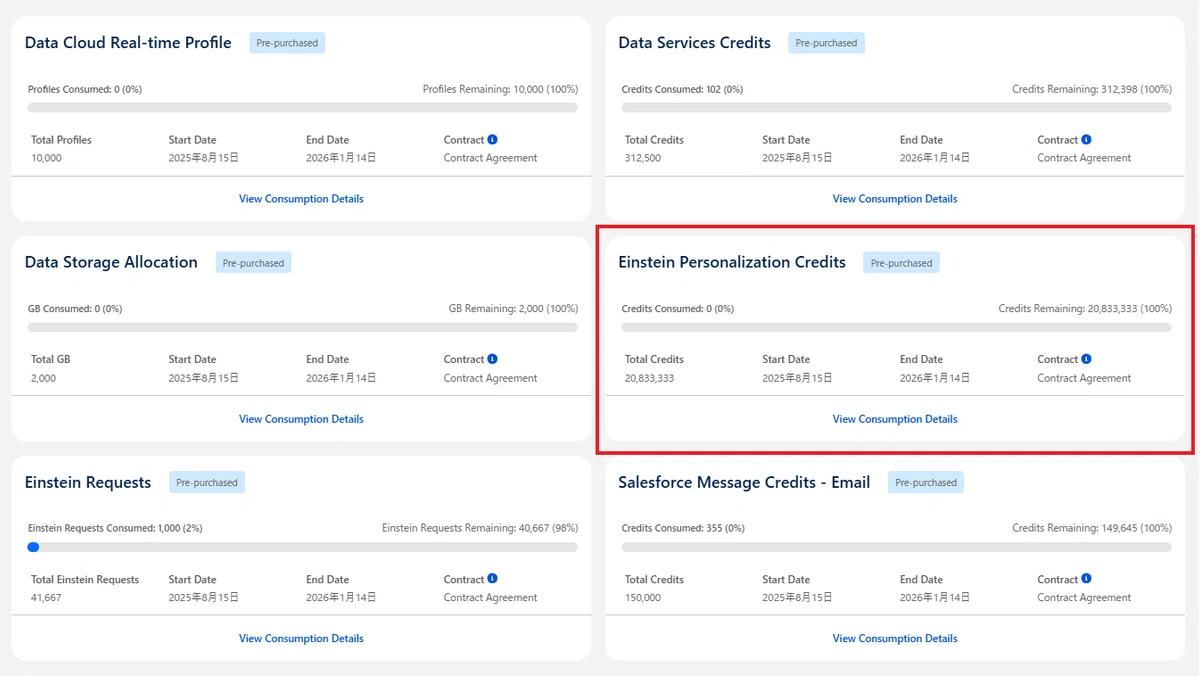Click Pre-purchased badge next to Salesforce Message Credits - Email

coord(926,482)
